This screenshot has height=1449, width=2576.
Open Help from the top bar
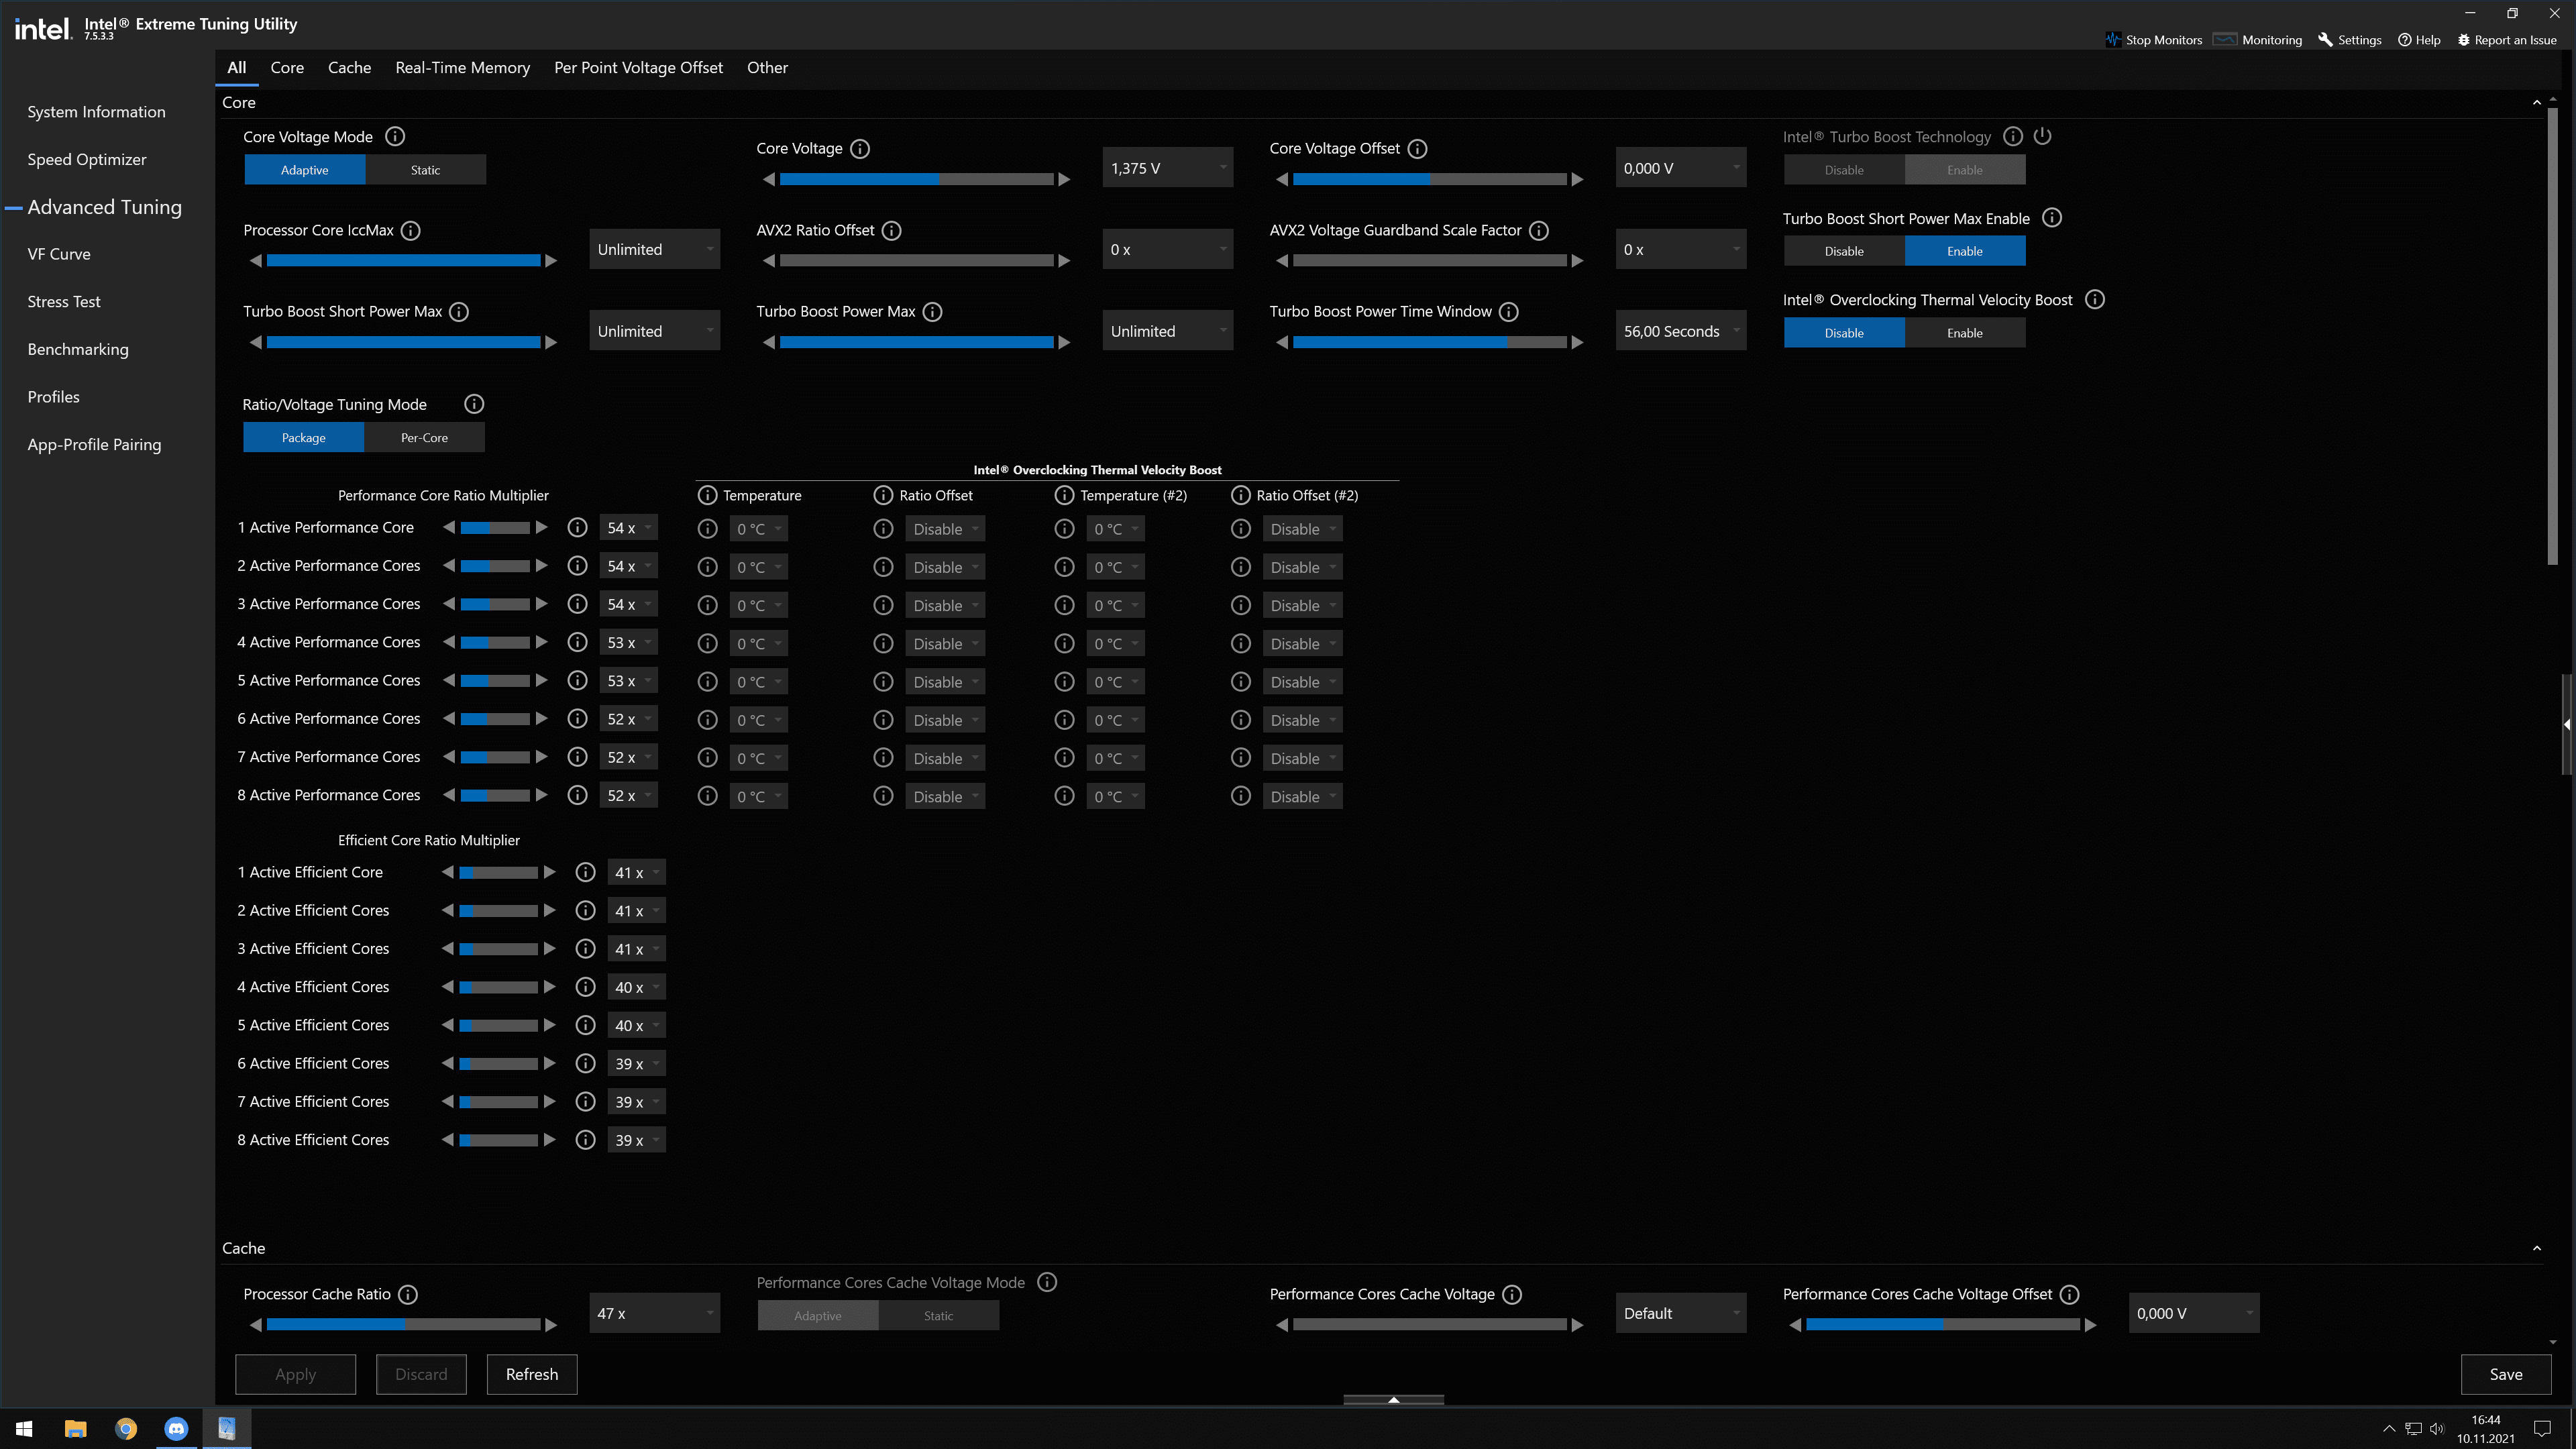pyautogui.click(x=2419, y=40)
